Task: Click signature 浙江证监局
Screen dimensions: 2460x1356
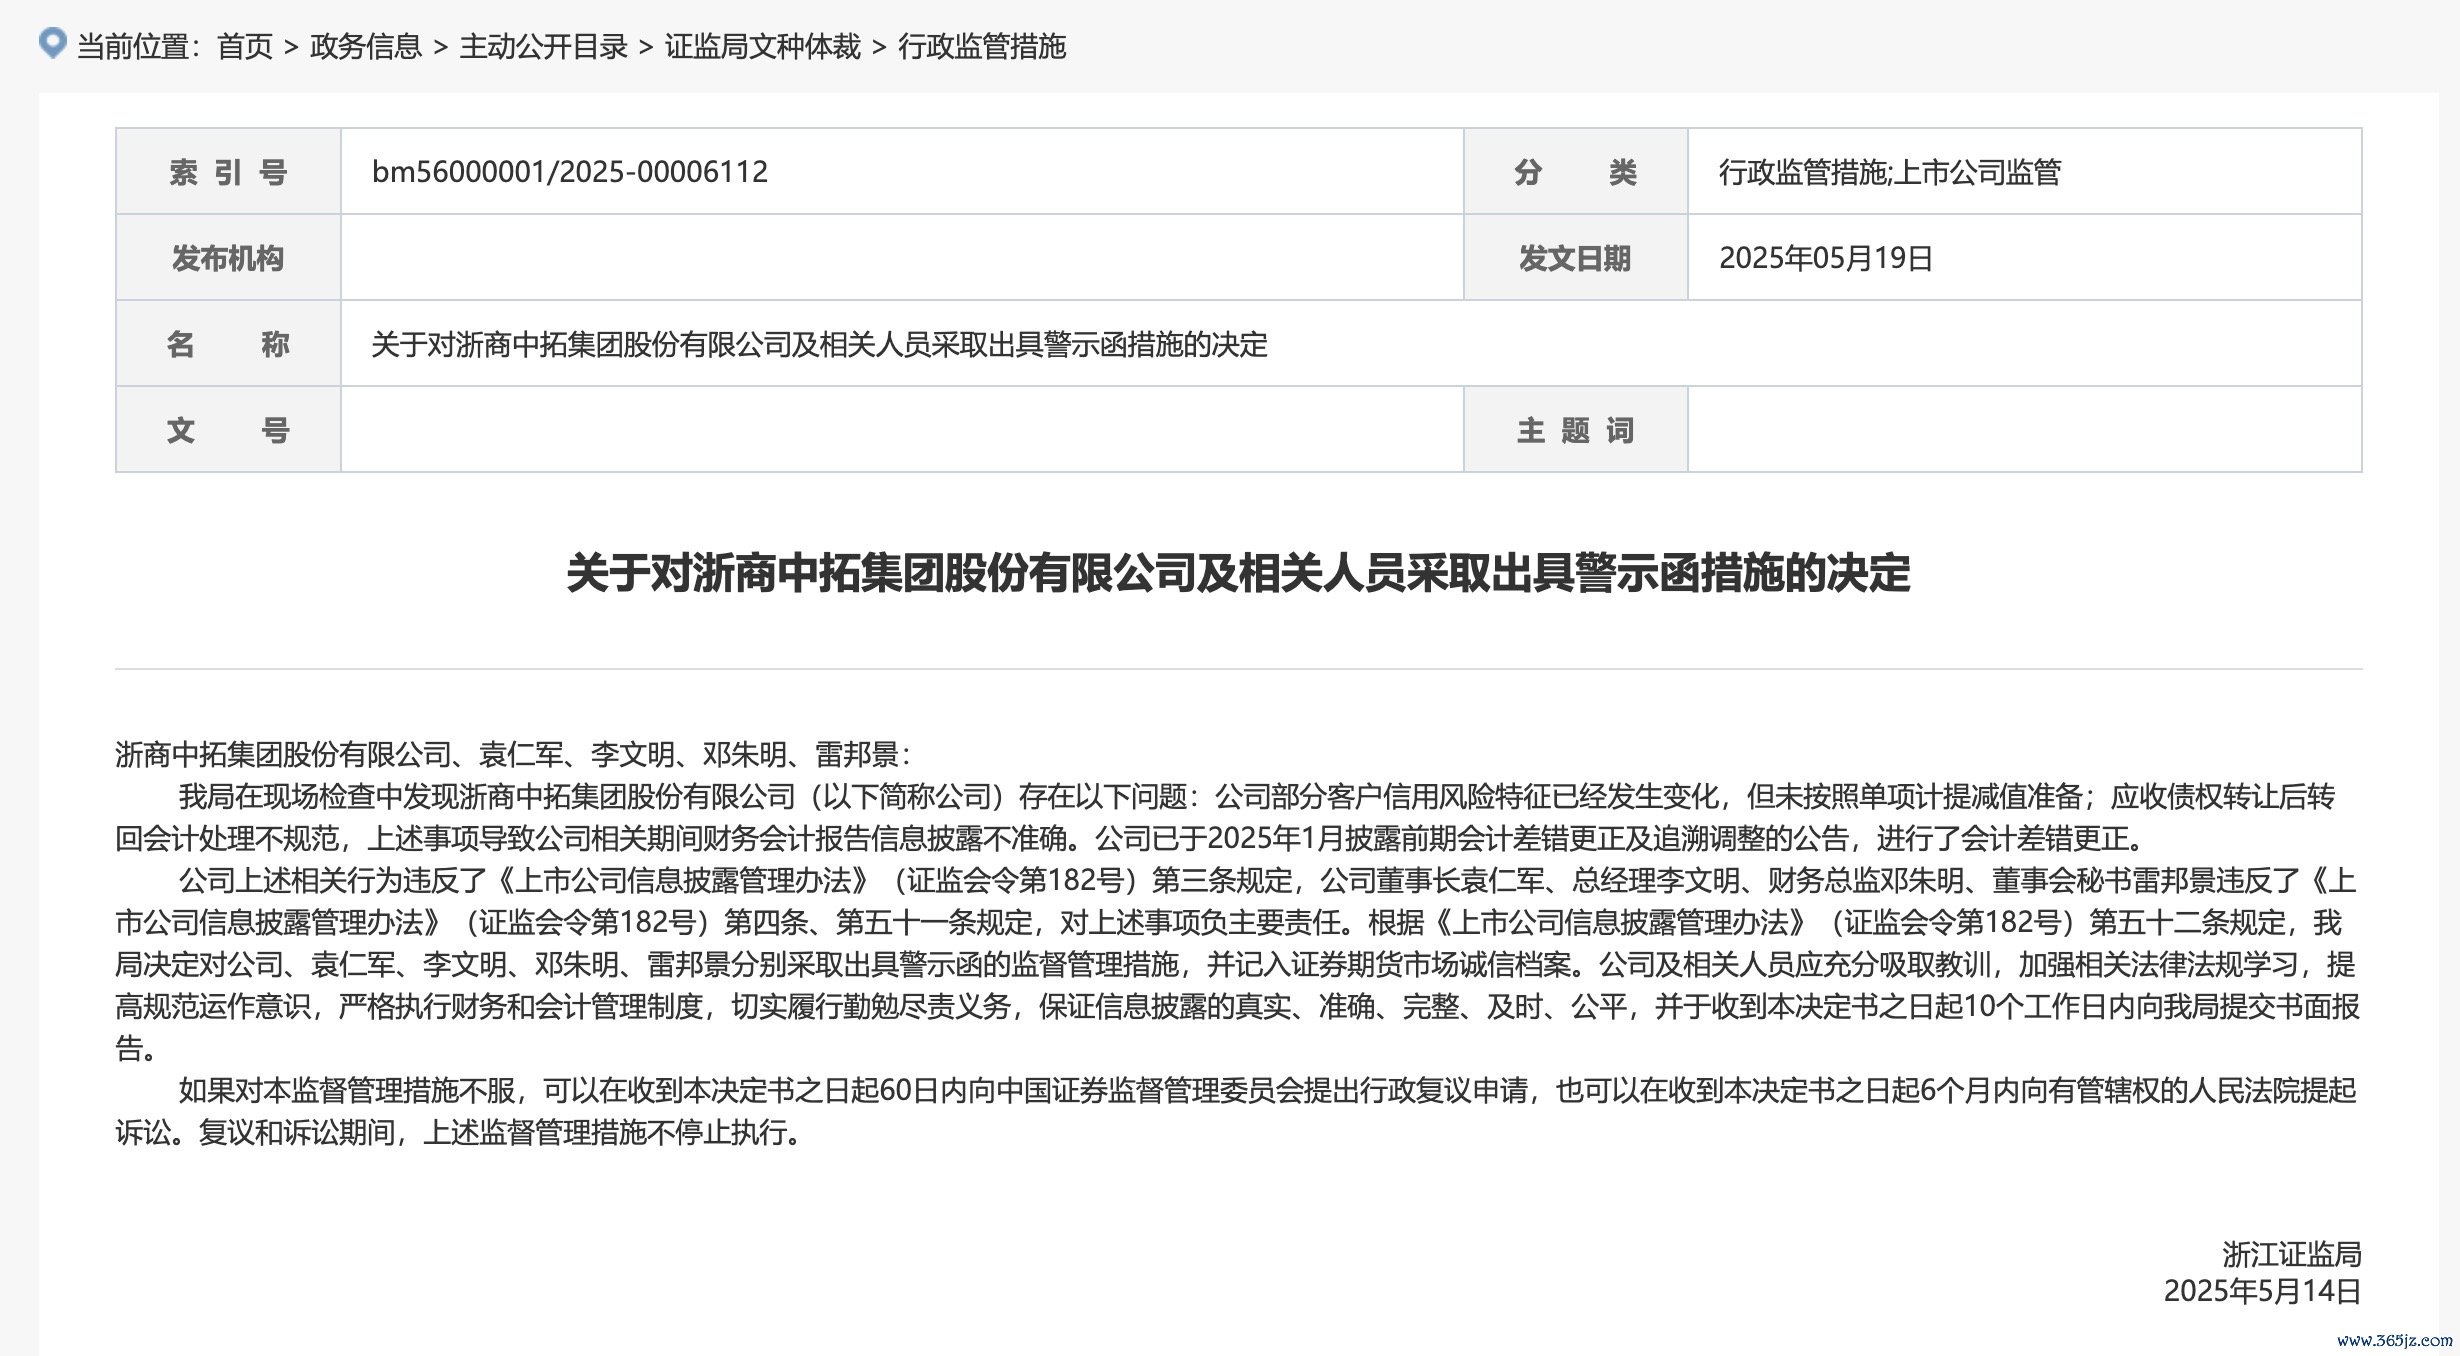Action: [2291, 1254]
